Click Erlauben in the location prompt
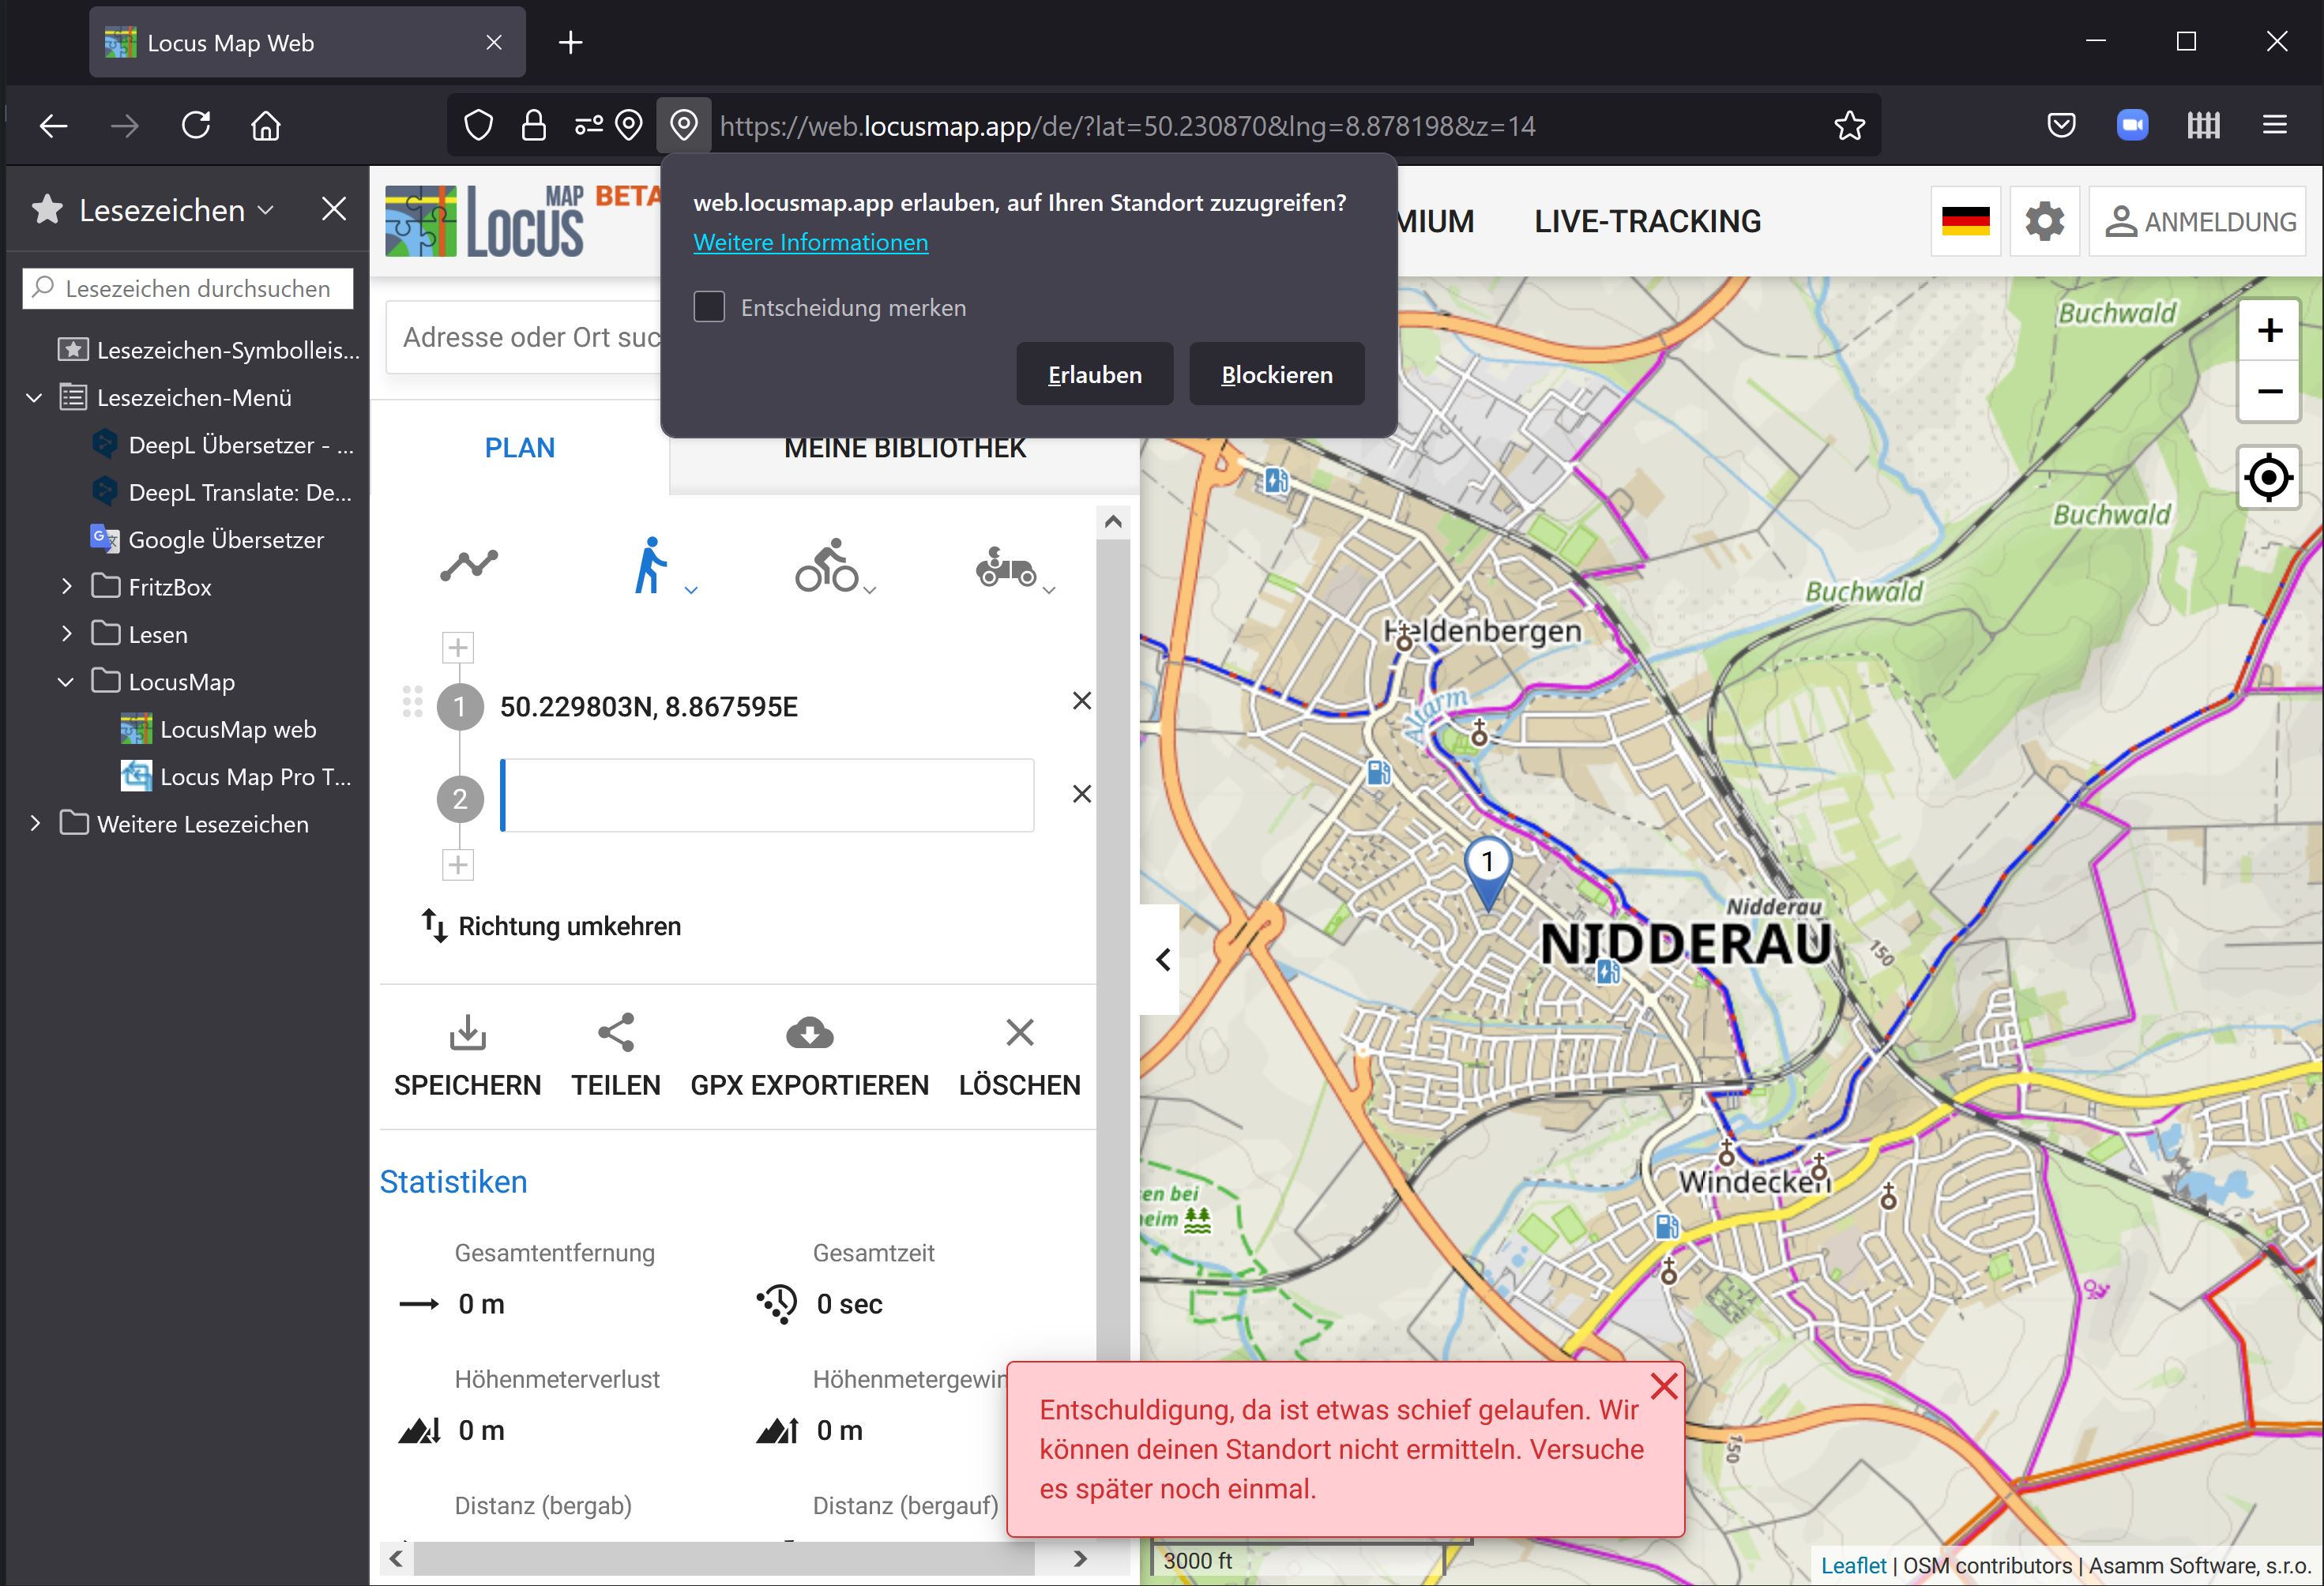This screenshot has width=2324, height=1586. click(x=1094, y=375)
